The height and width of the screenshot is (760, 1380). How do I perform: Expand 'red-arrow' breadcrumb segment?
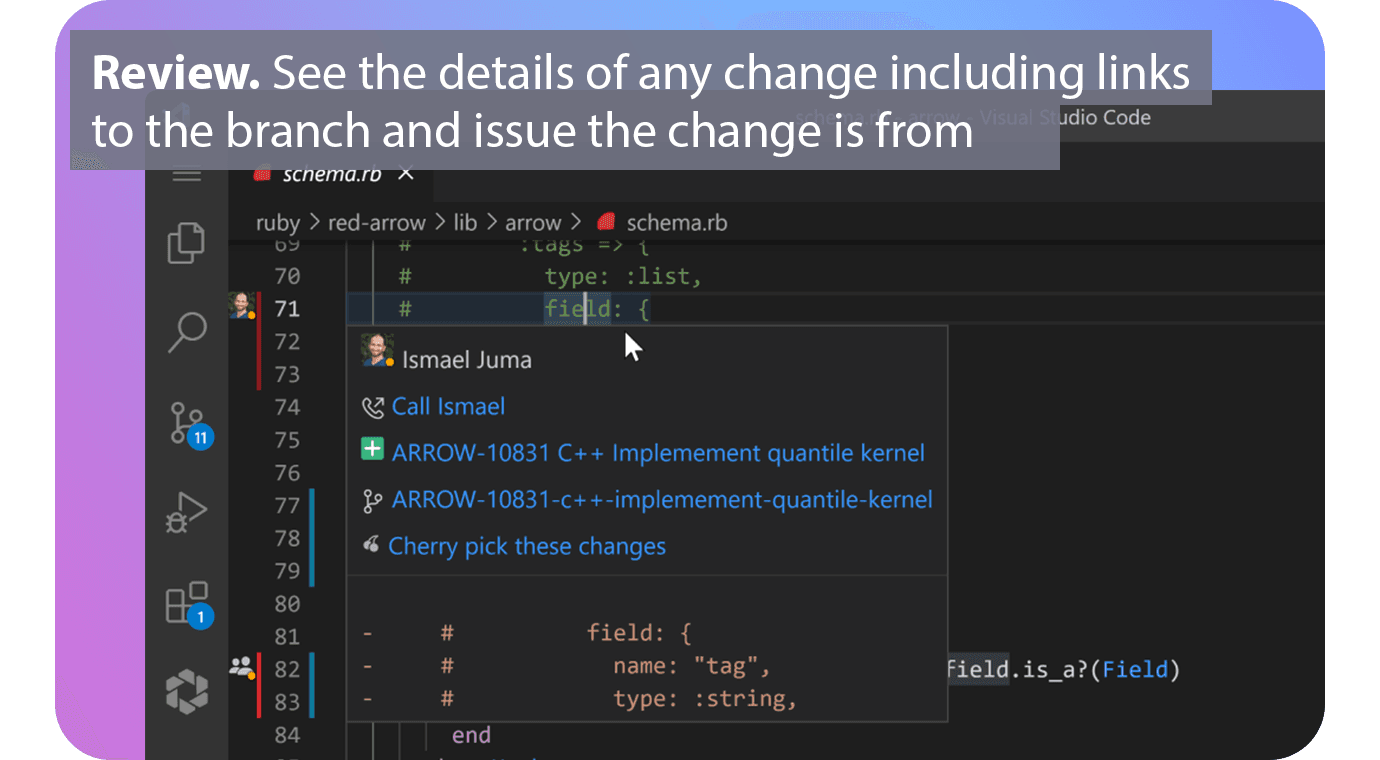tap(377, 222)
